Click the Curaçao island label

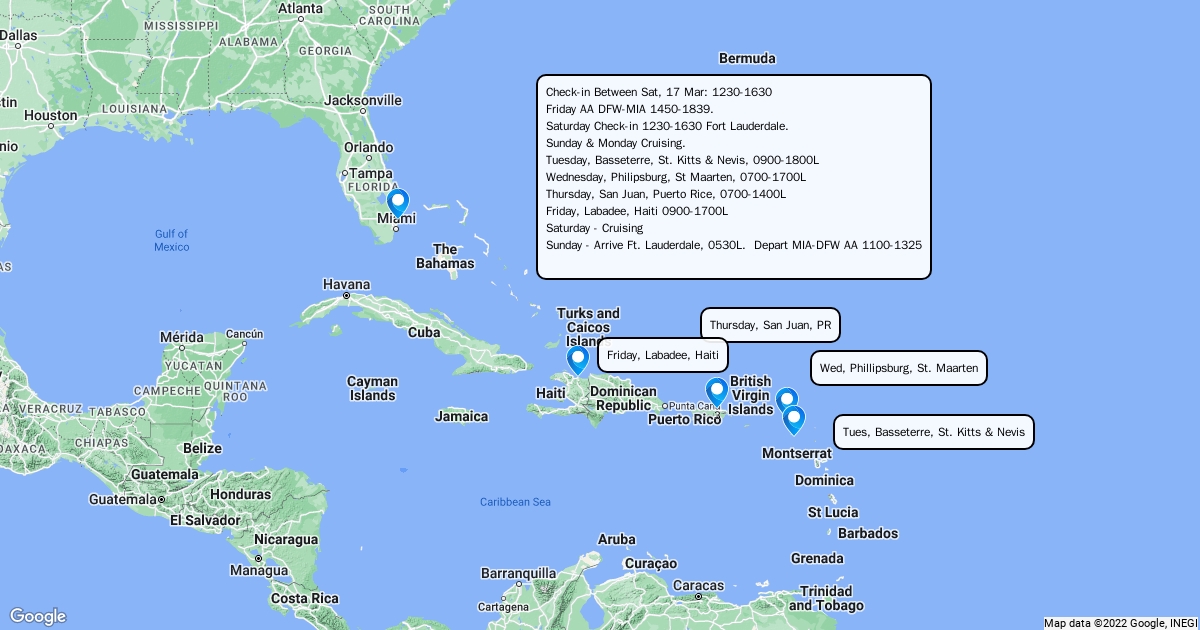(651, 563)
